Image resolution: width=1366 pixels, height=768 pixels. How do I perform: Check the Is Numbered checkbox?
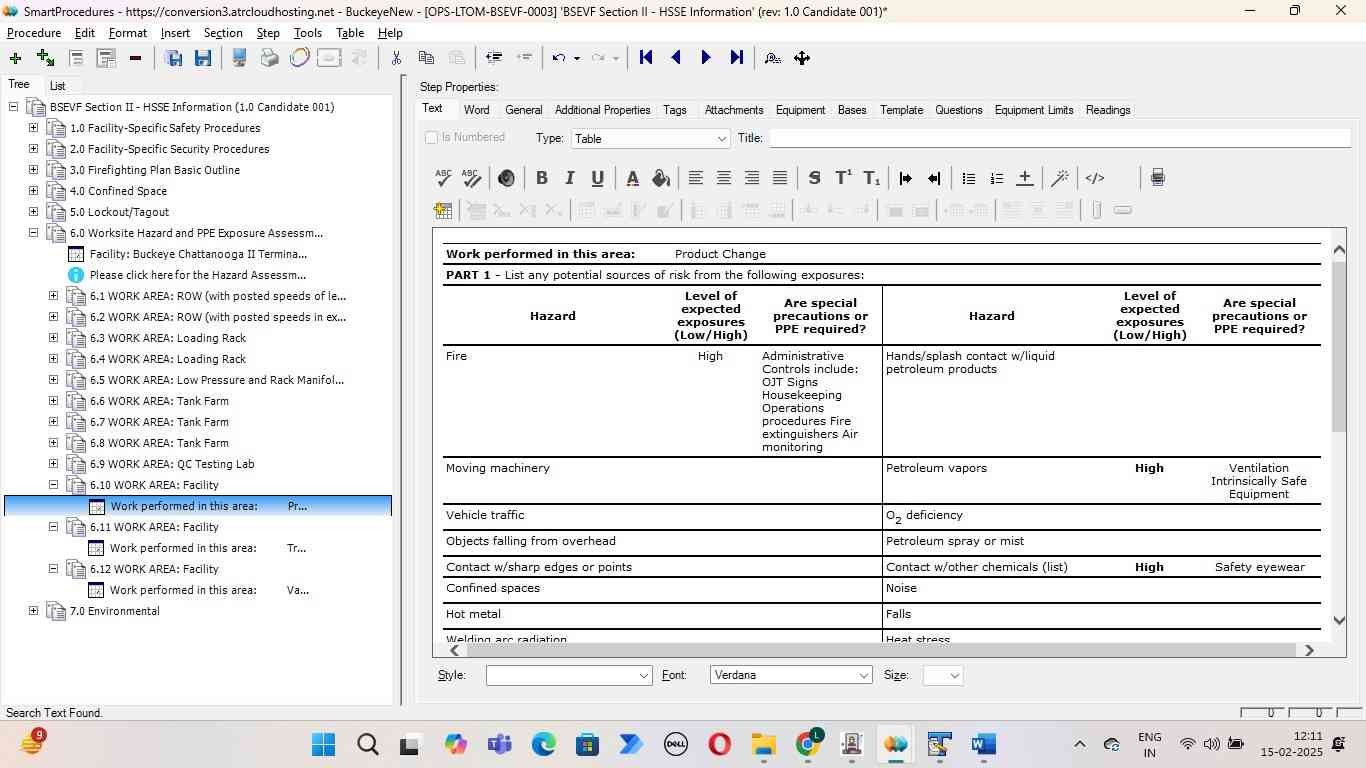pos(432,138)
